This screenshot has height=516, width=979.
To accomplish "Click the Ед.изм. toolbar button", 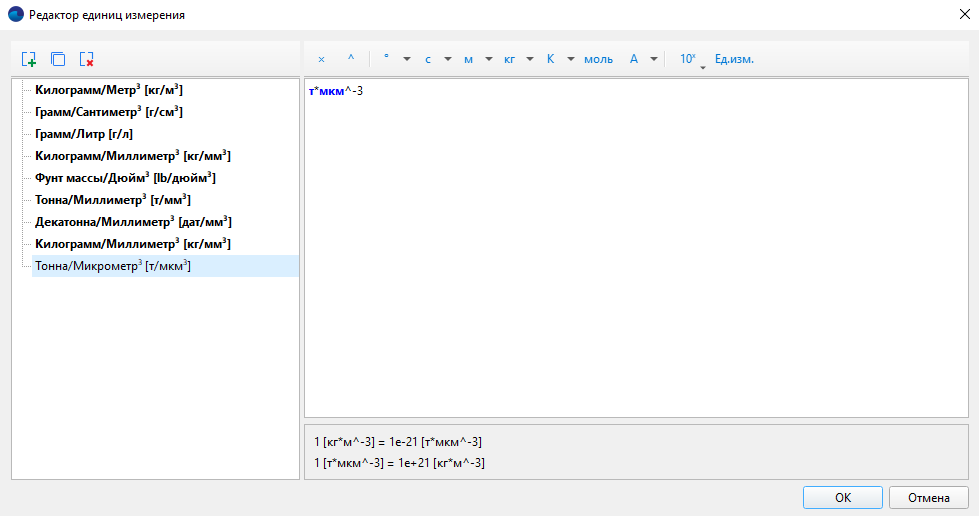I will [x=734, y=59].
